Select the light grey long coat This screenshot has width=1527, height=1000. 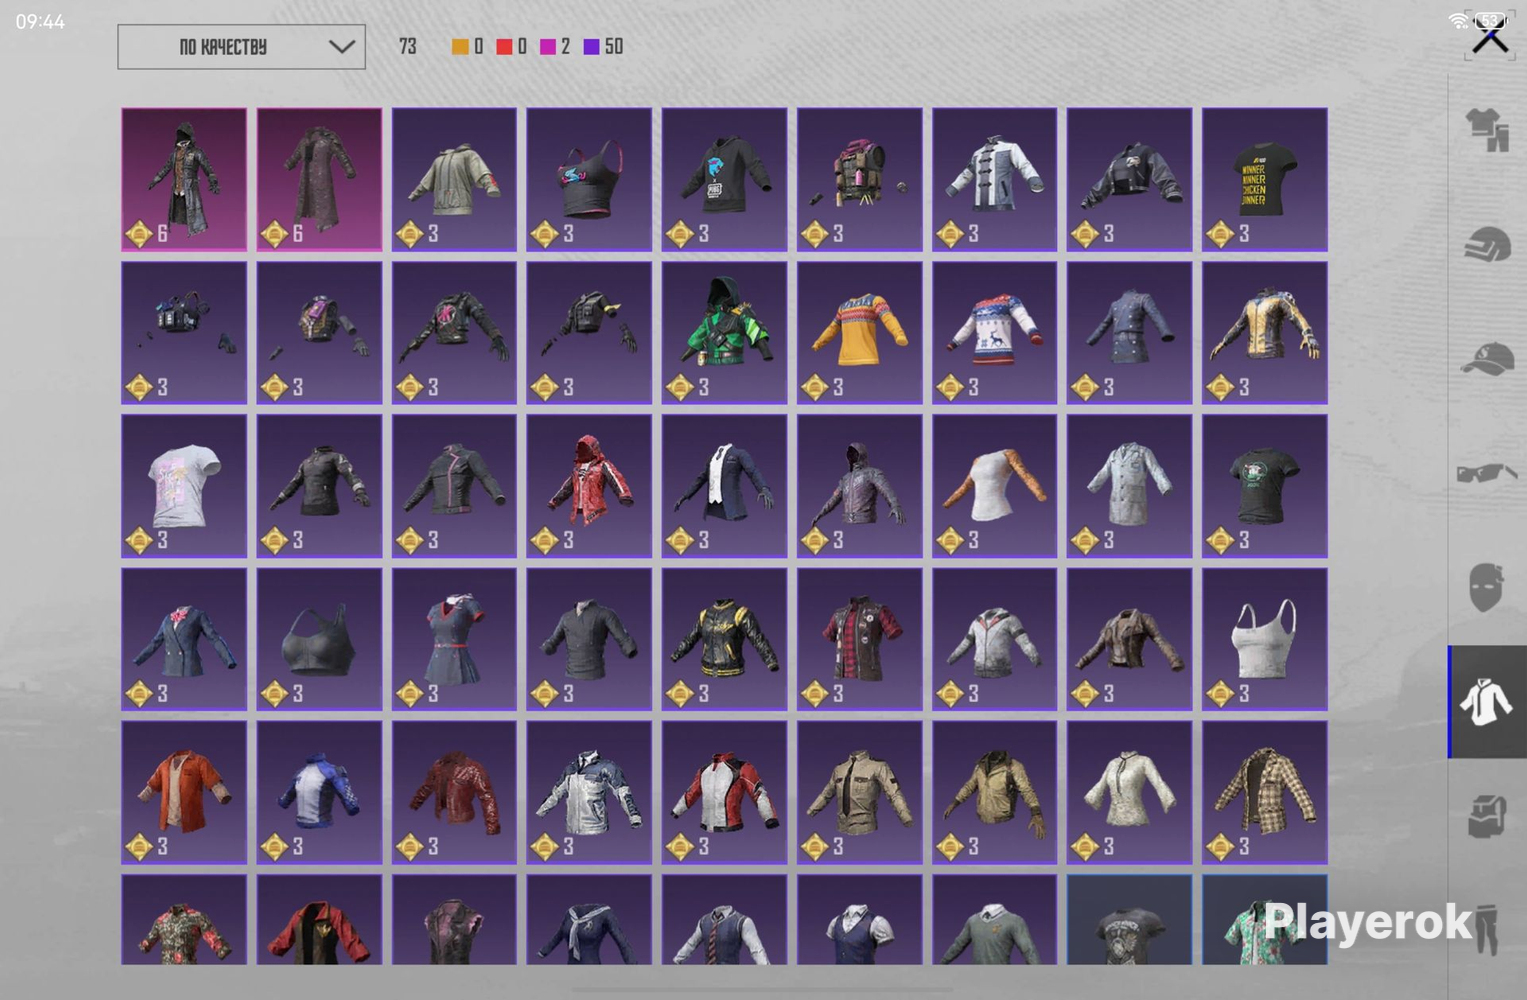pyautogui.click(x=1130, y=486)
